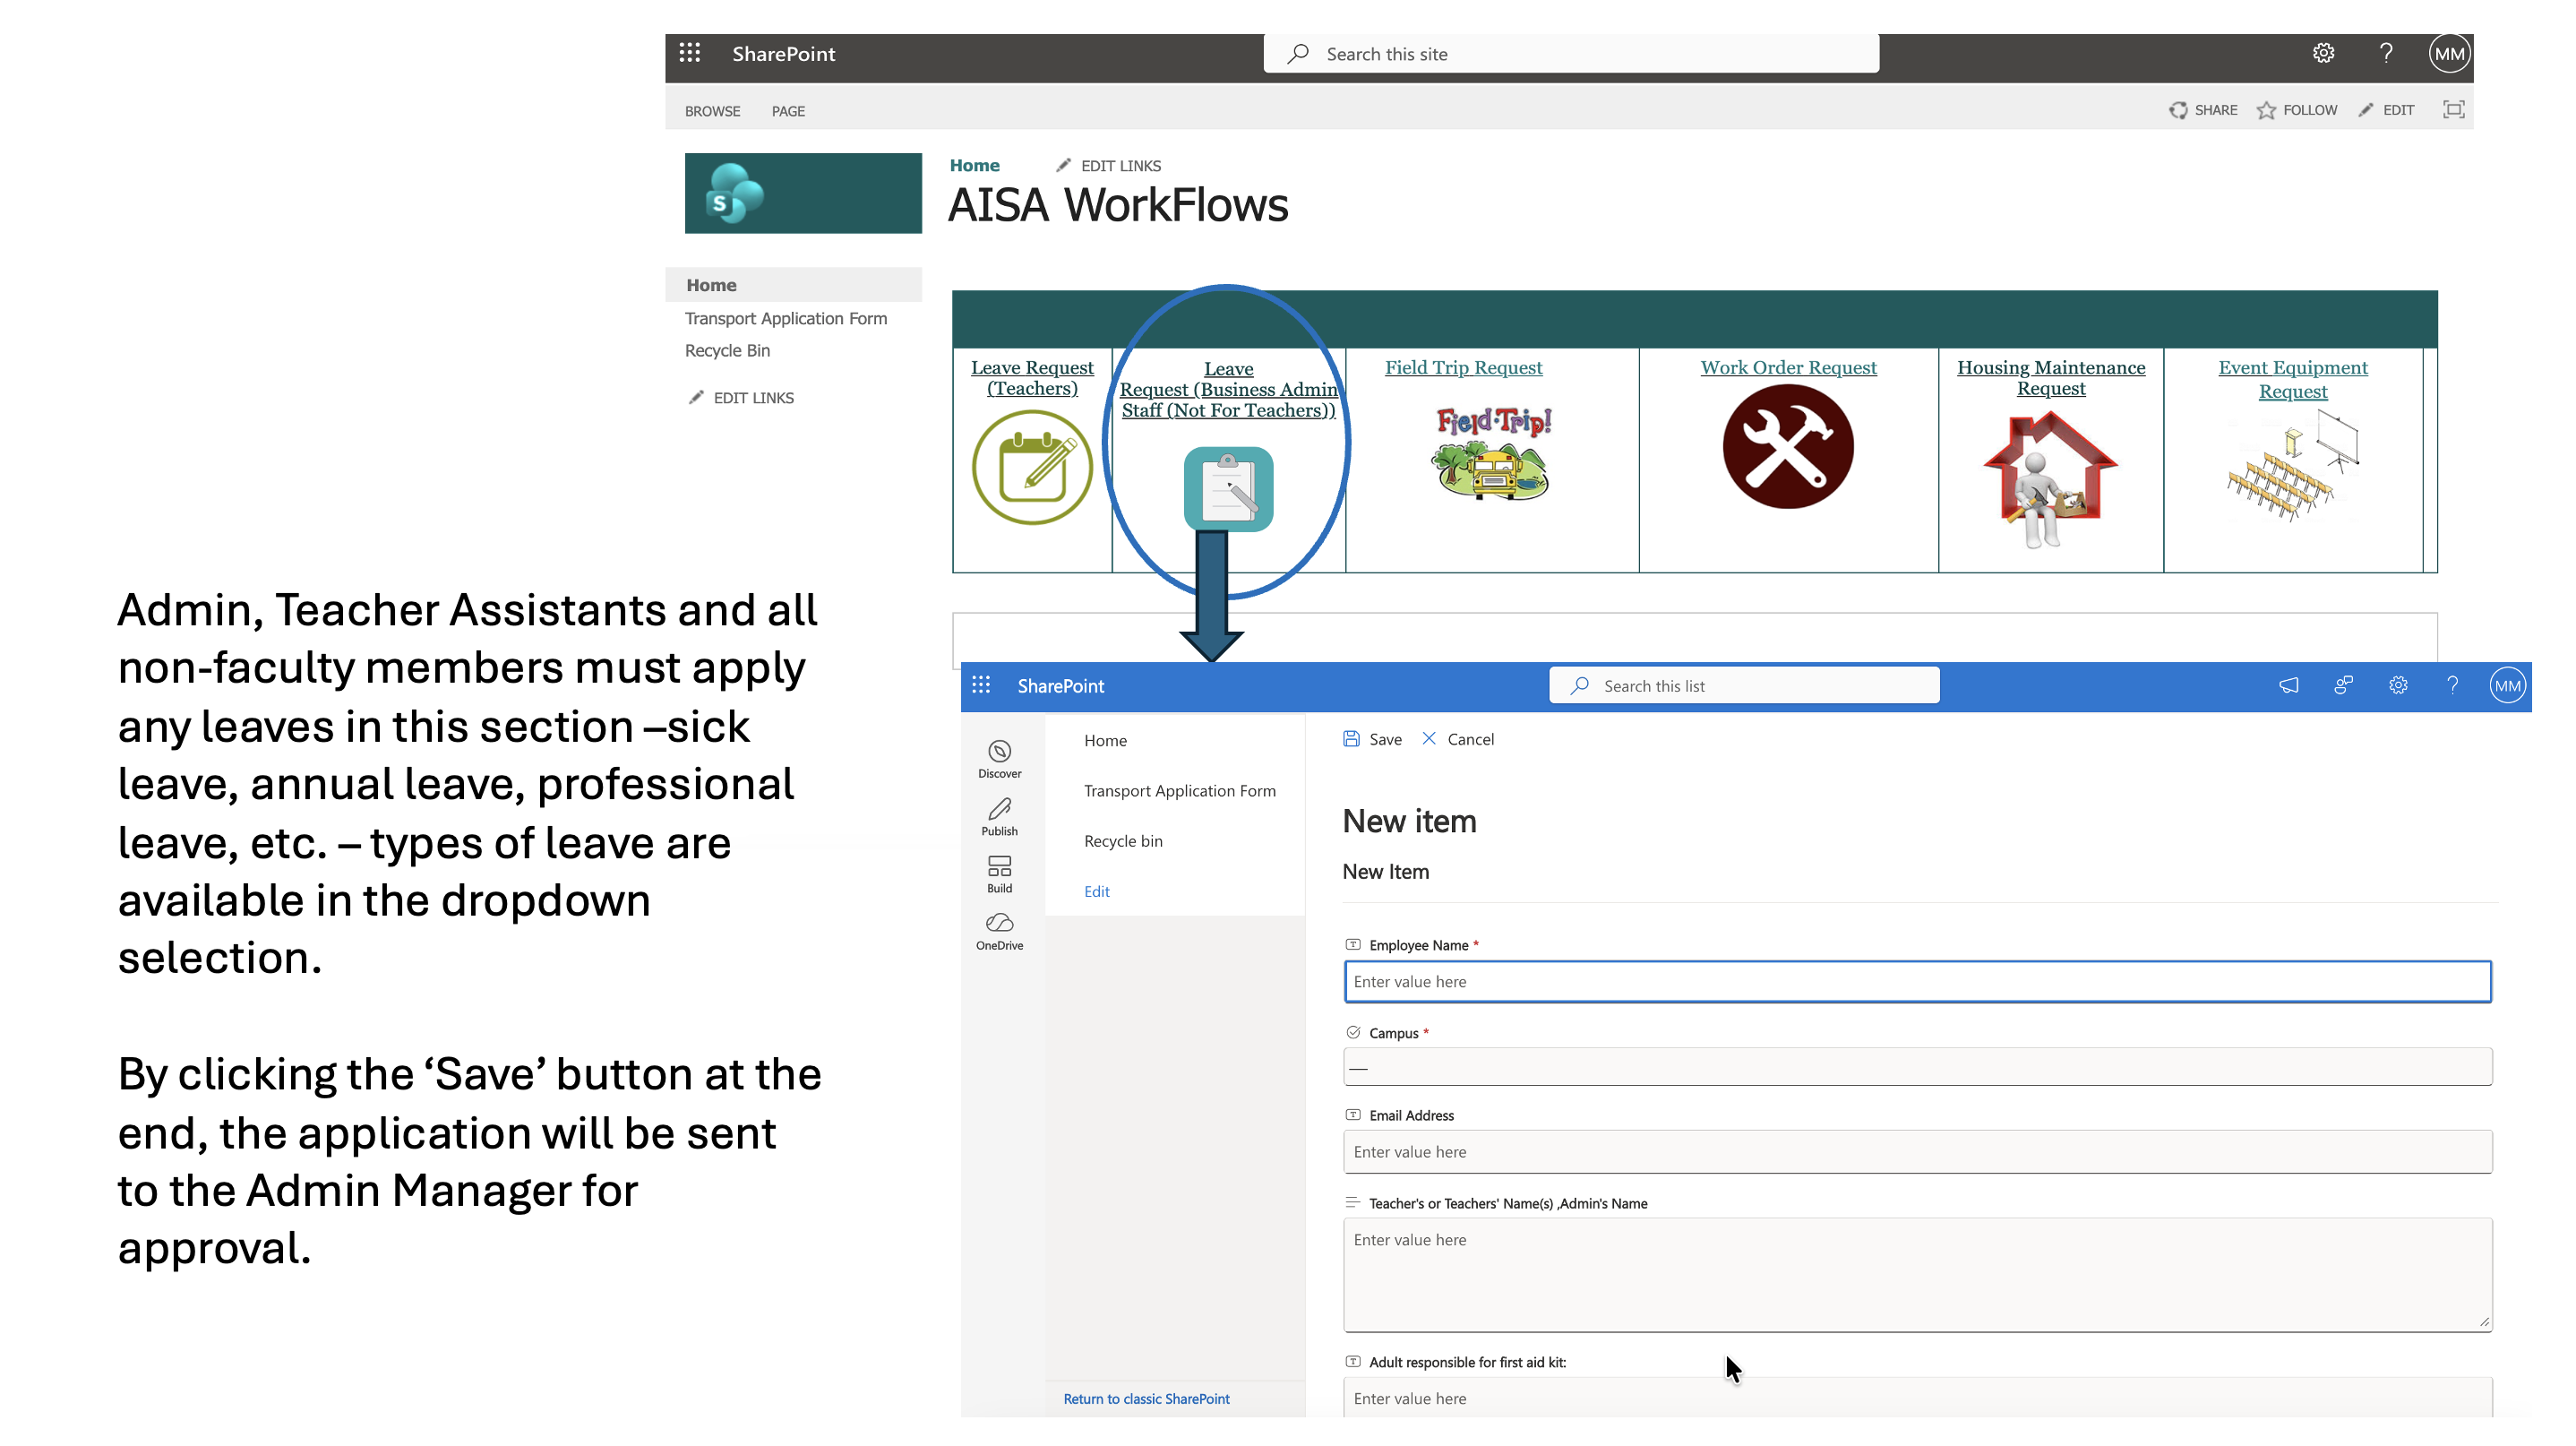
Task: Click Search this list box
Action: click(x=1744, y=685)
